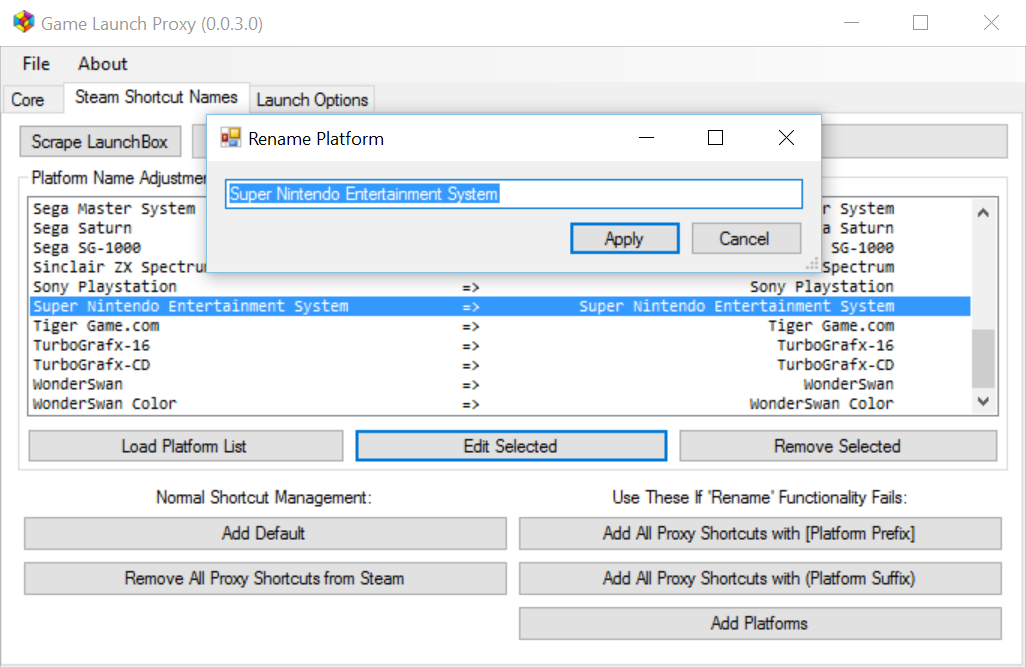Maximize the Game Launch Proxy window
The image size is (1026, 667).
pos(921,23)
